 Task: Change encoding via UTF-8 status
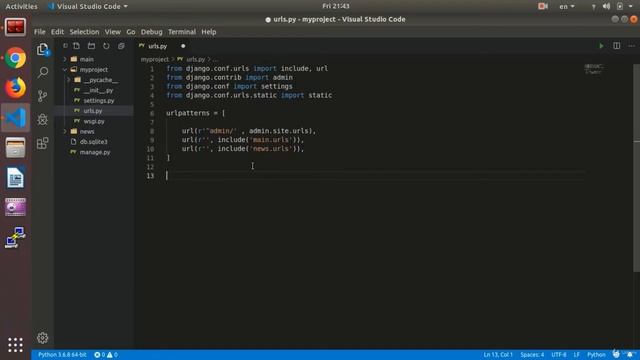(559, 355)
